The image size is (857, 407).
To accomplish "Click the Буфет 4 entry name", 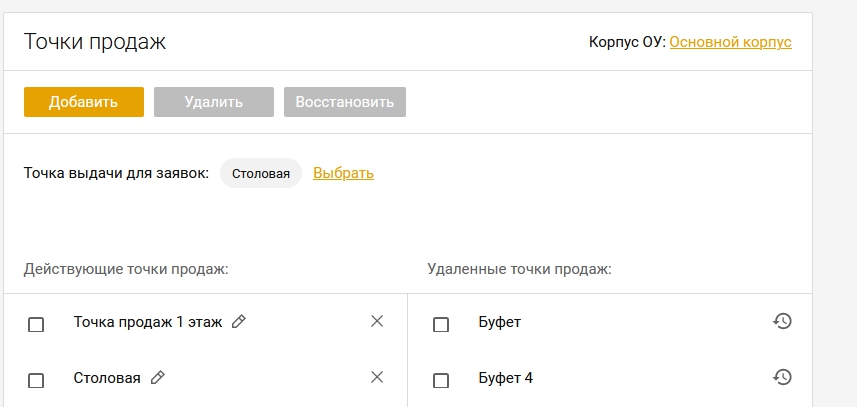I will click(x=506, y=378).
